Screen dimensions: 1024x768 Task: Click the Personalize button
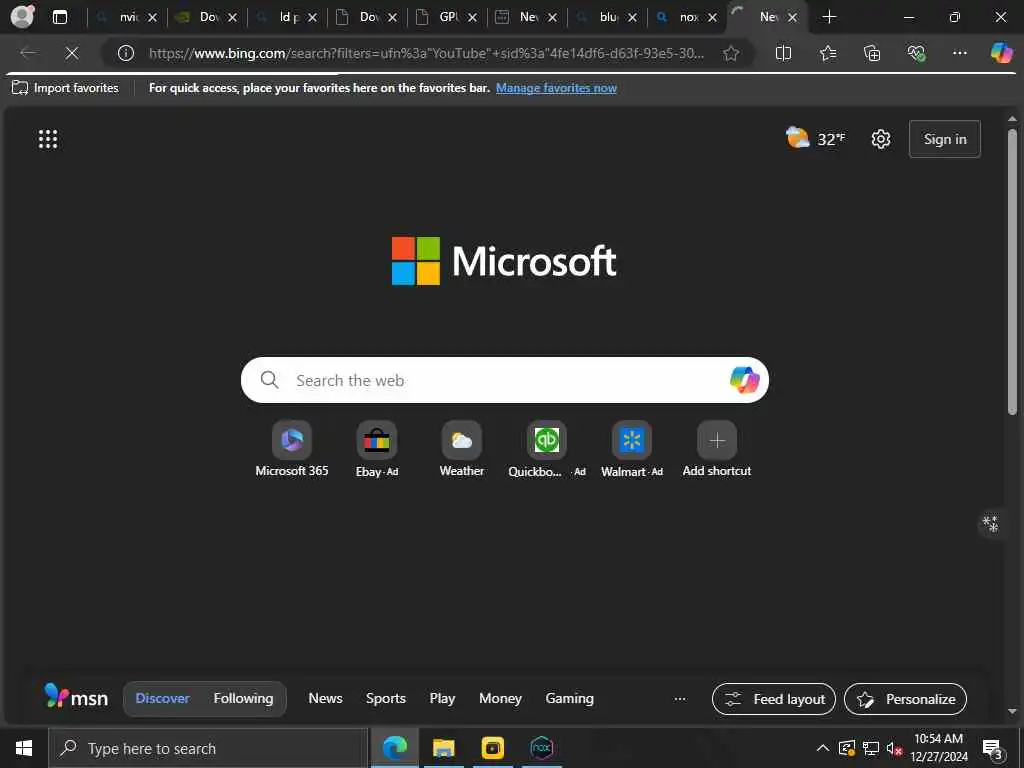(905, 699)
